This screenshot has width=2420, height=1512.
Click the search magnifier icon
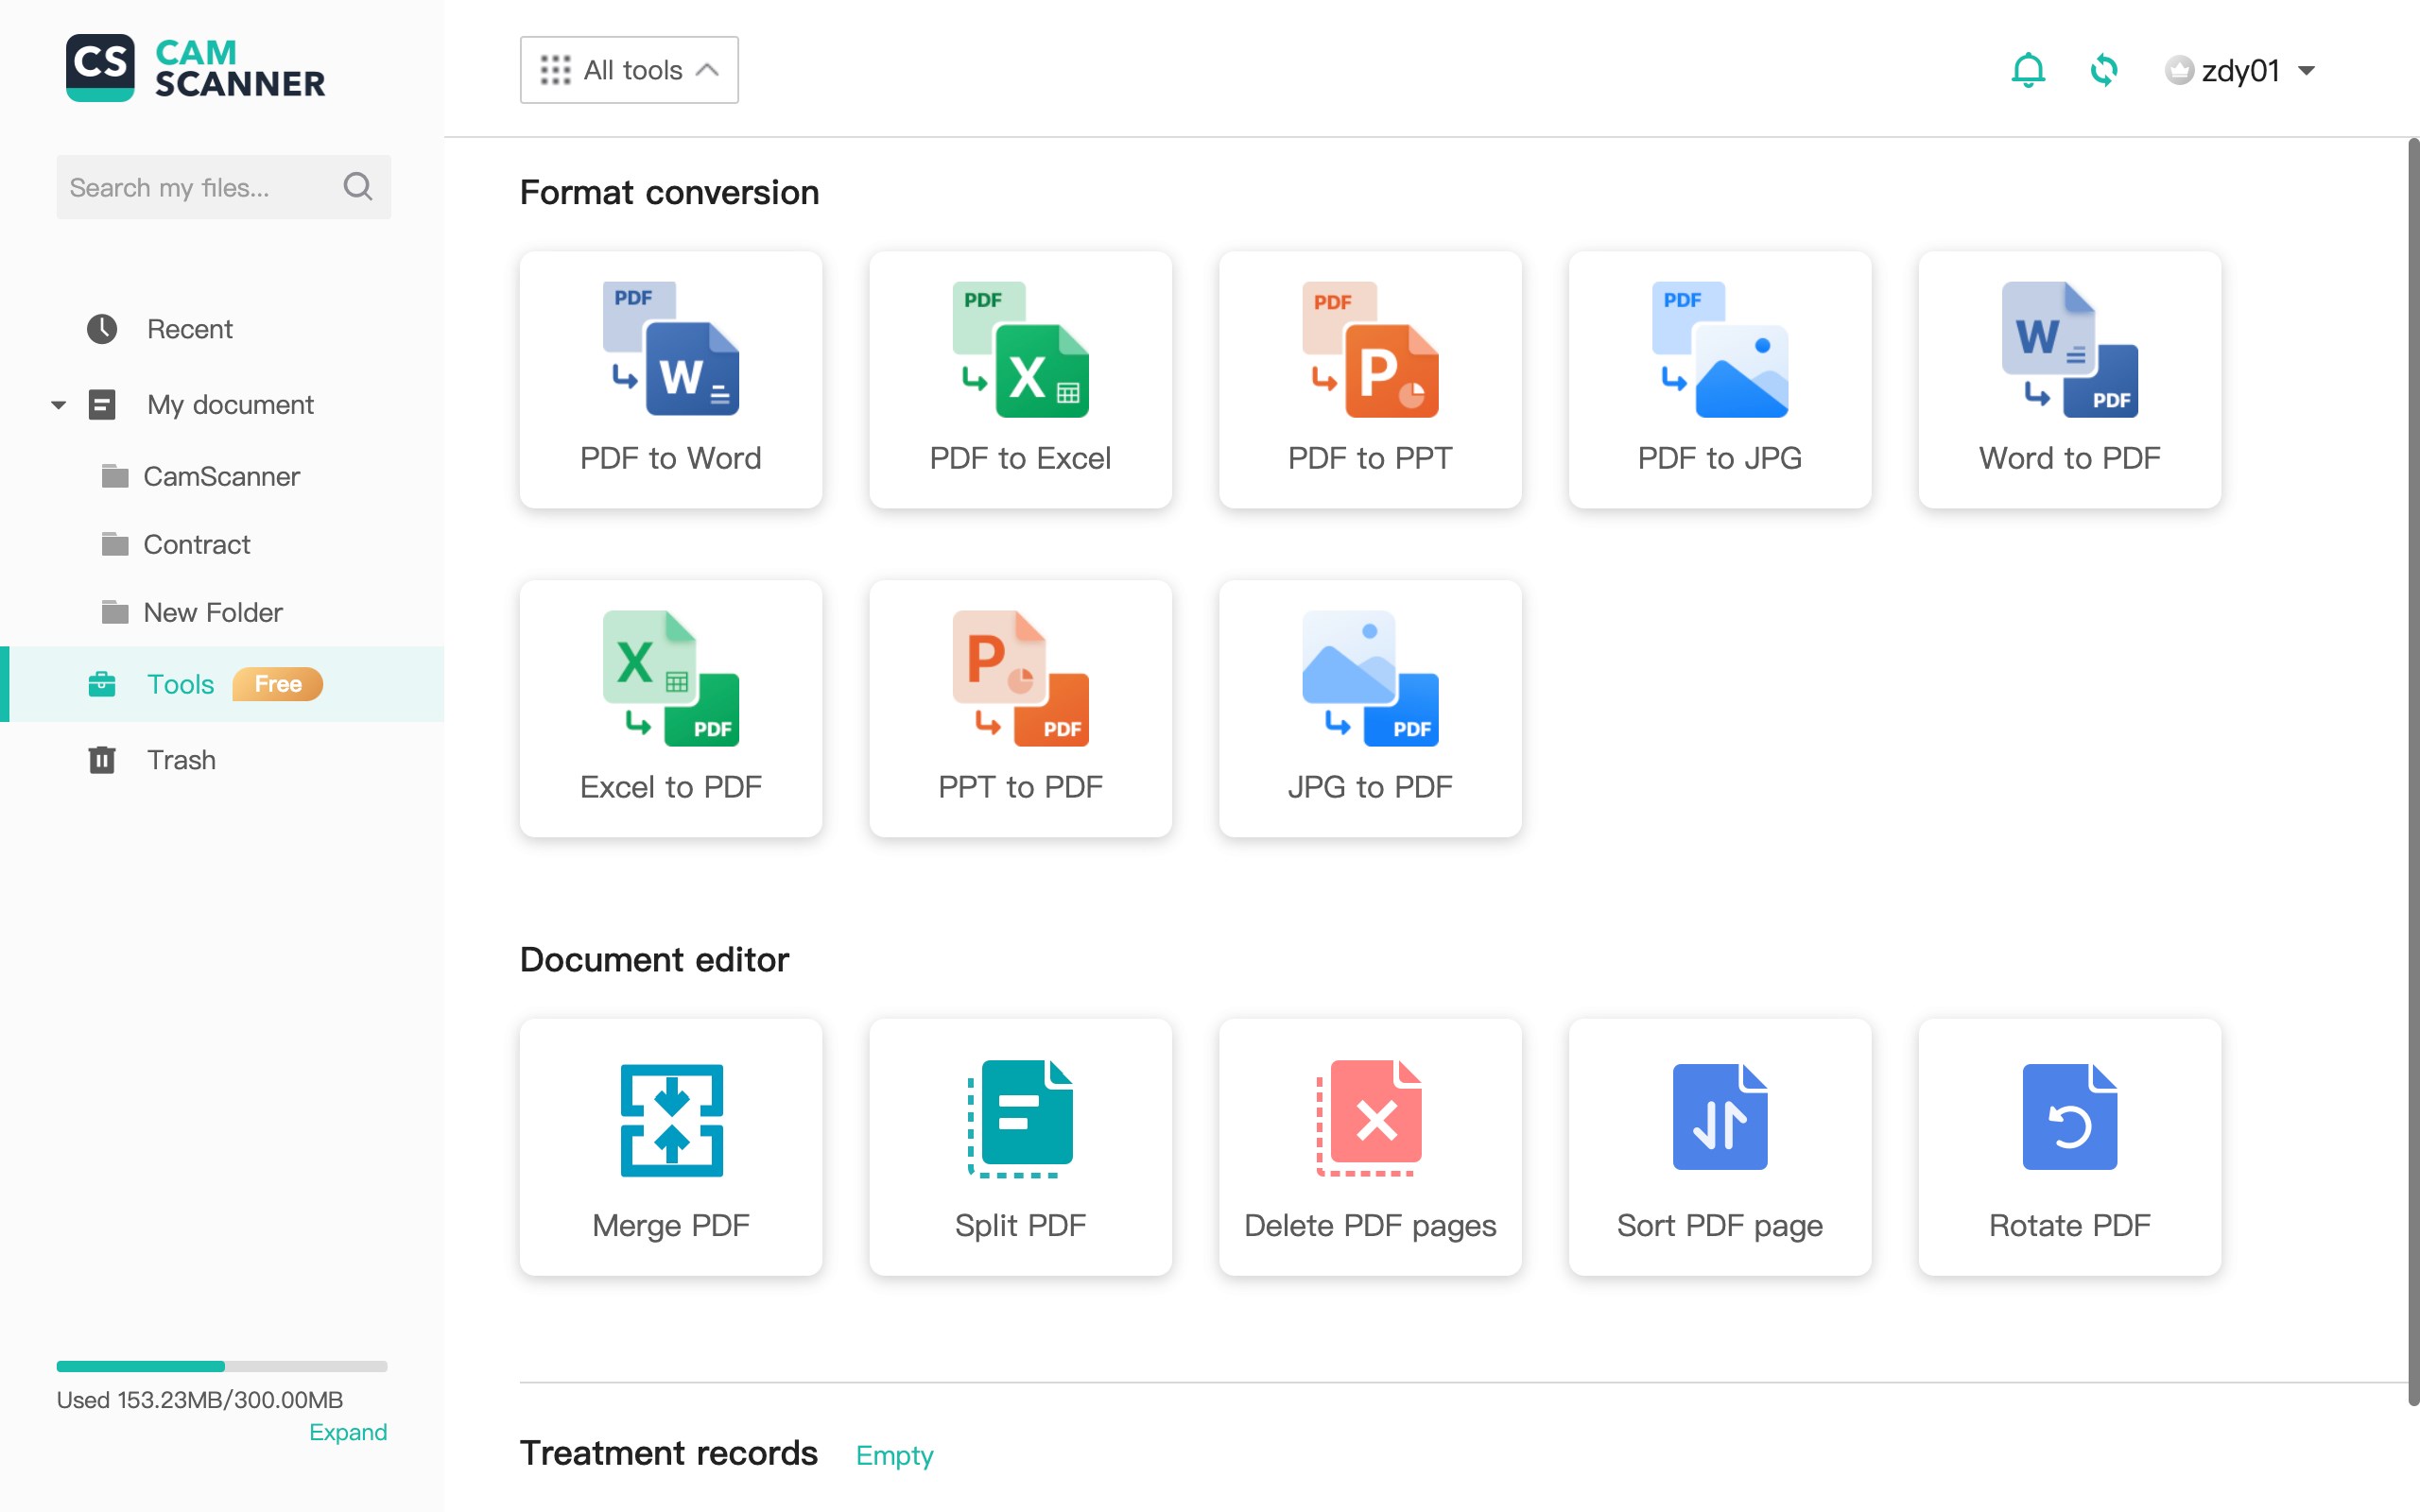pos(357,187)
